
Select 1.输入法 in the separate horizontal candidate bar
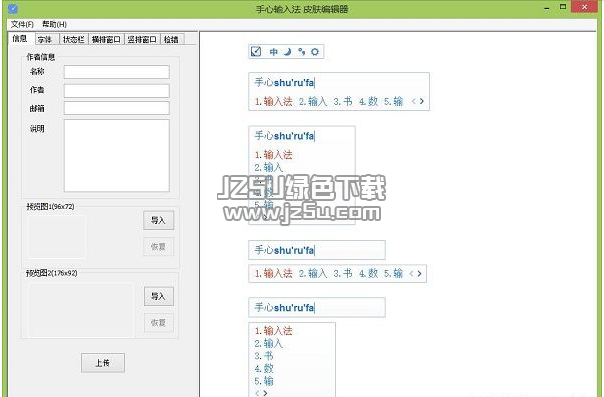tap(273, 273)
